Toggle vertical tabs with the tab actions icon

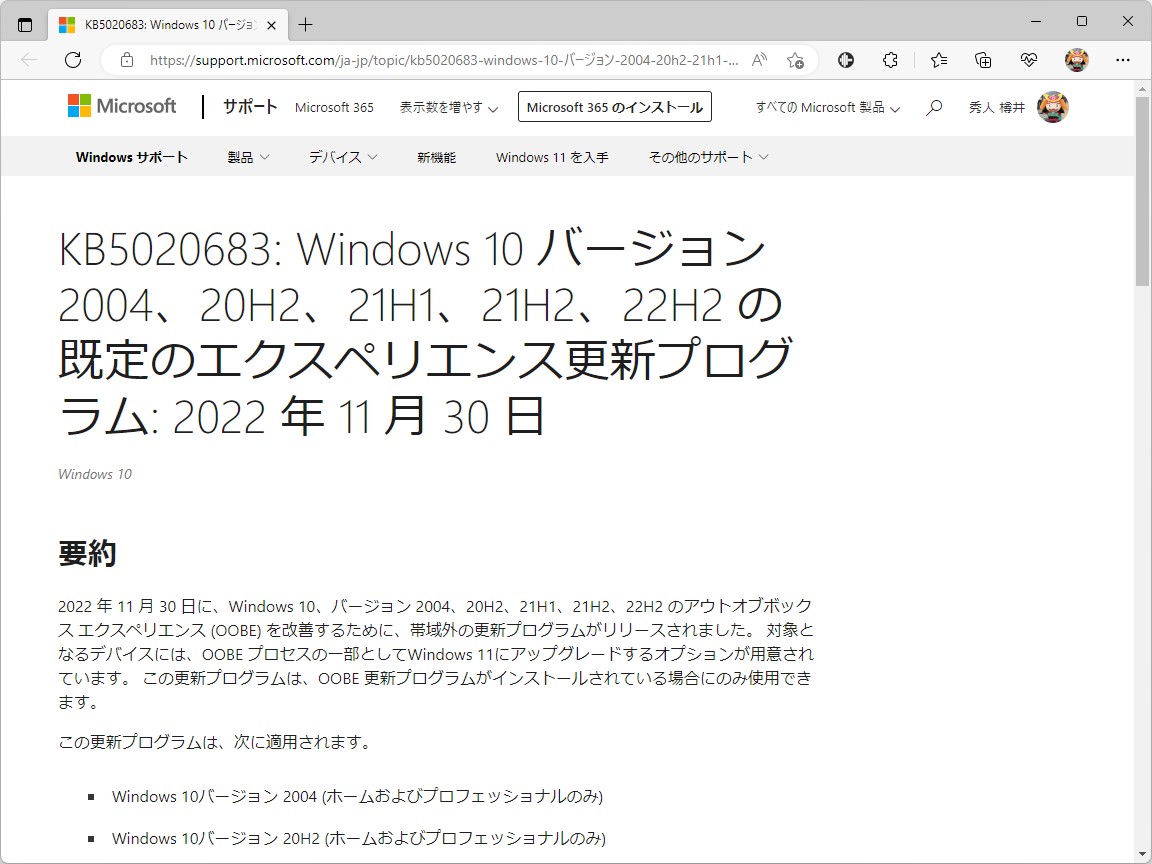coord(24,24)
